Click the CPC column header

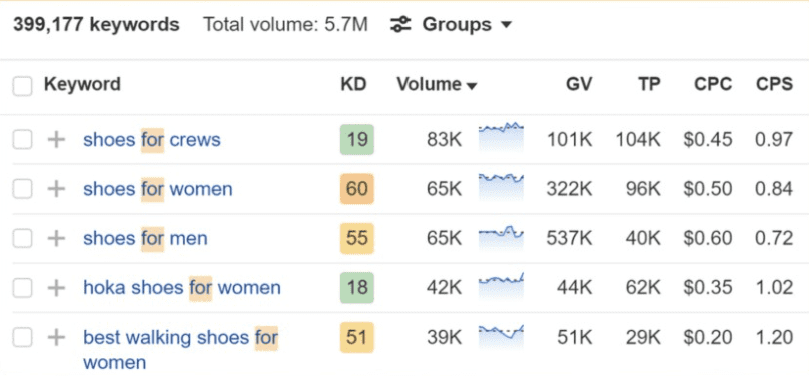[x=713, y=84]
